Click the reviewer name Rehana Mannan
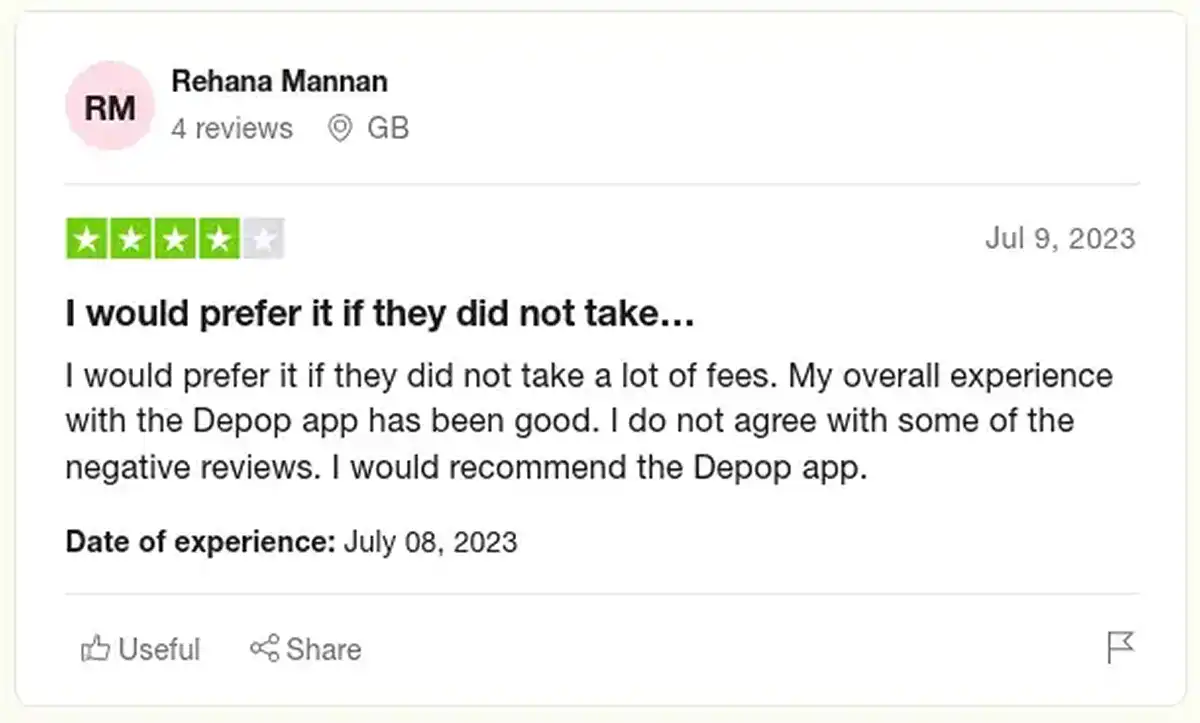 [280, 81]
